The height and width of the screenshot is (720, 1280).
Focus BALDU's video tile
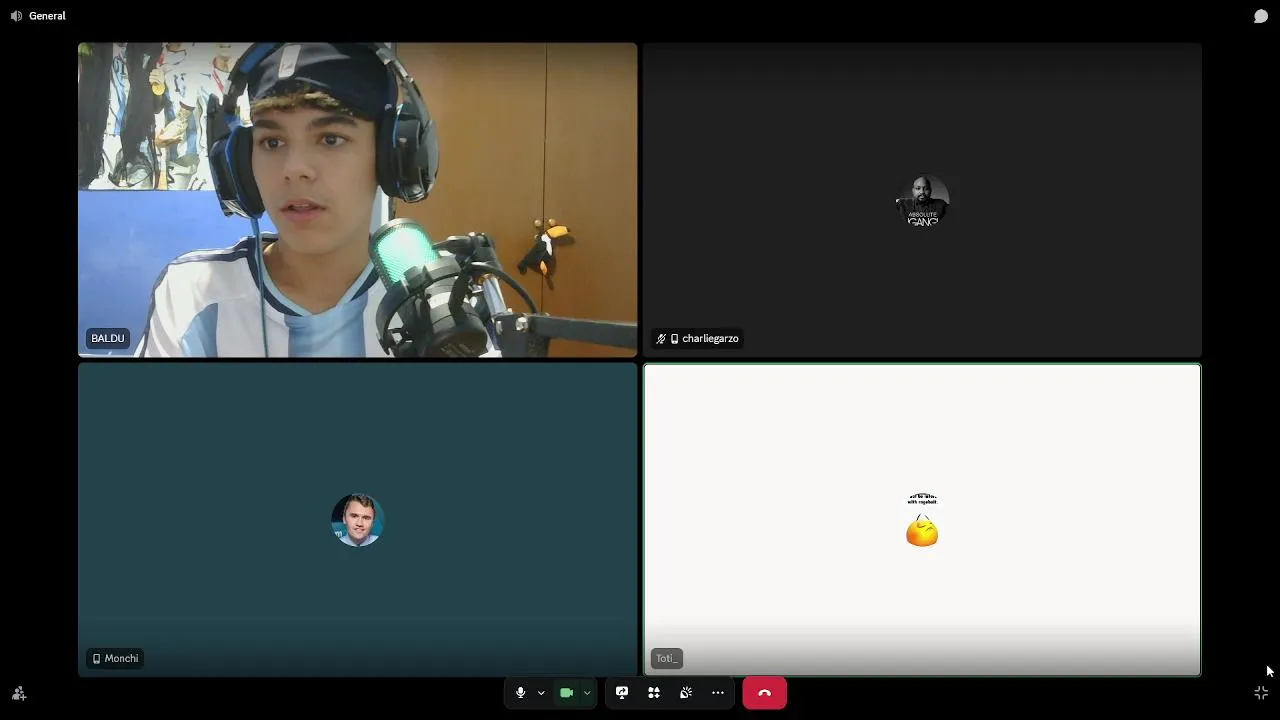pyautogui.click(x=358, y=200)
